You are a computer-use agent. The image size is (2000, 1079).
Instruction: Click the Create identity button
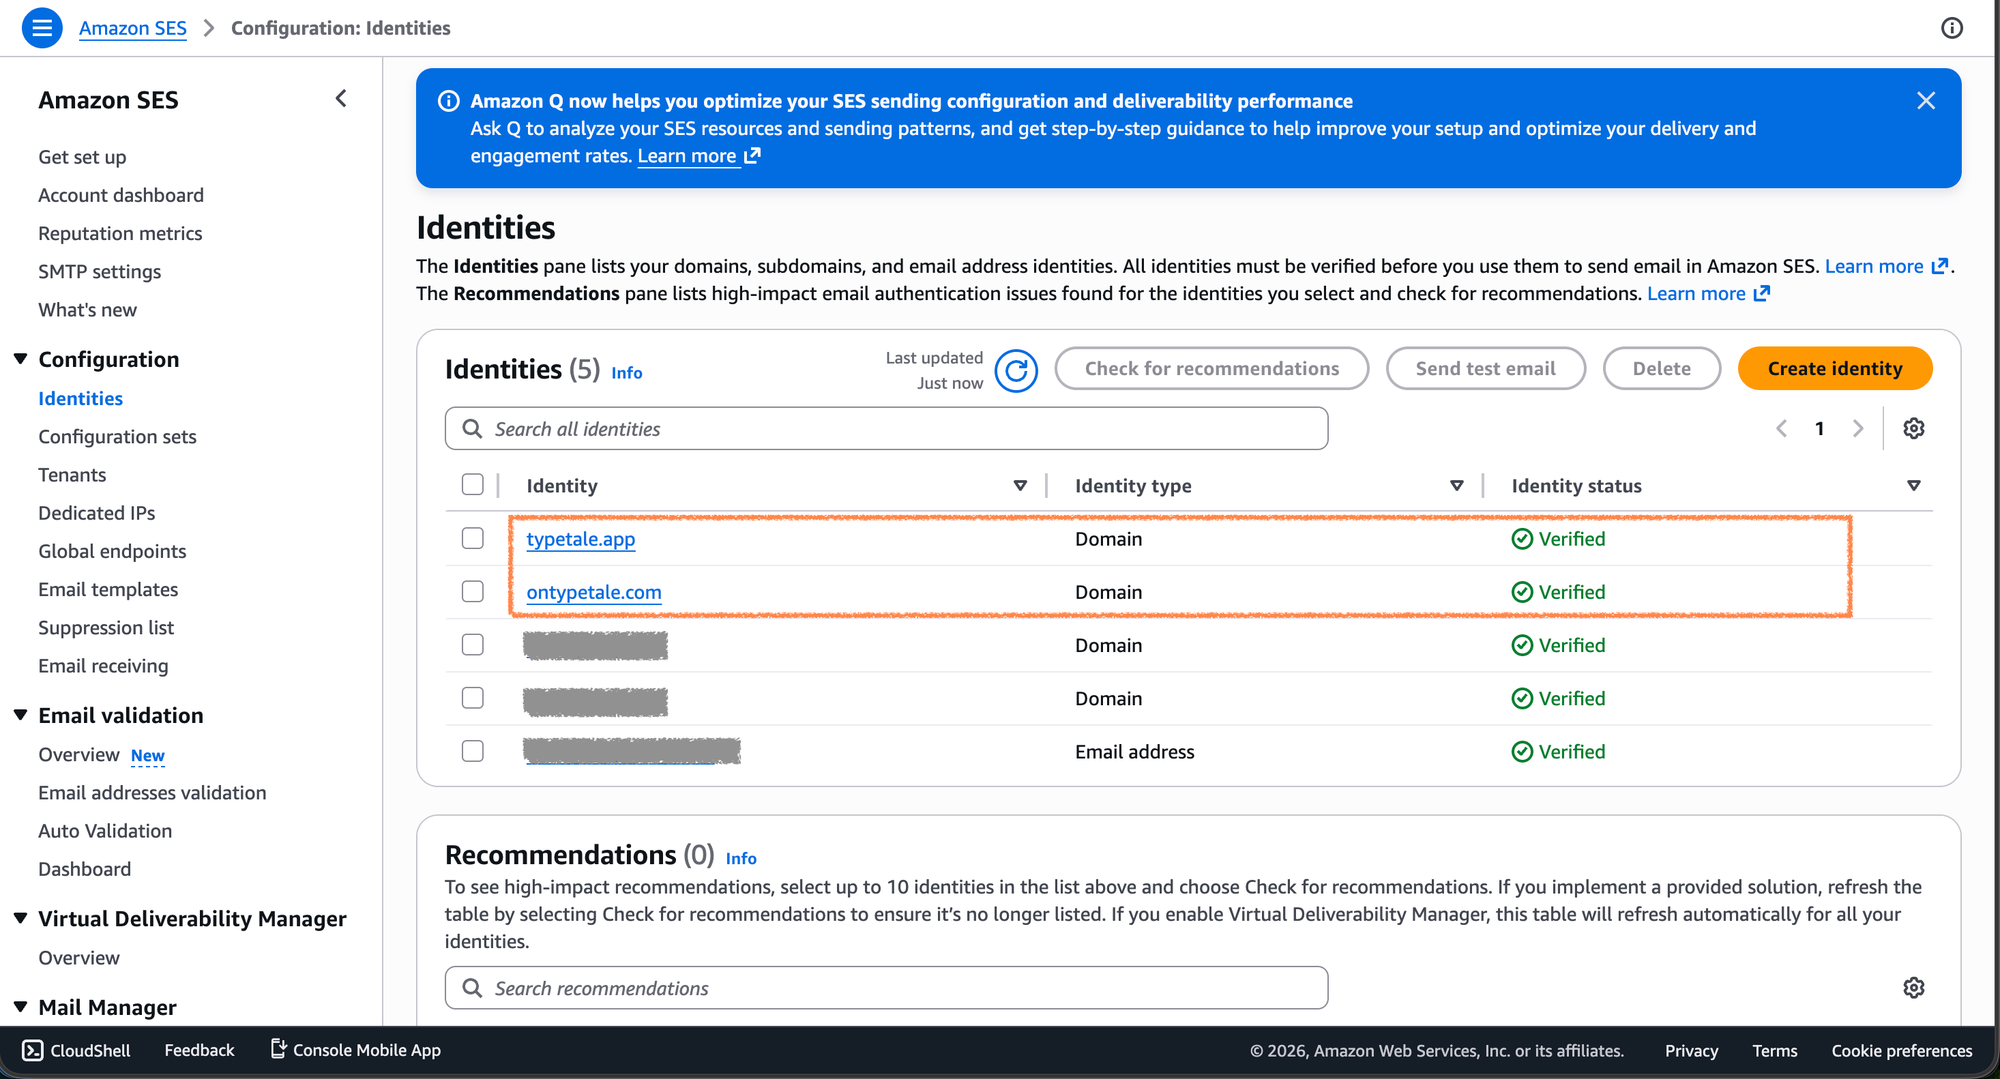click(x=1834, y=369)
